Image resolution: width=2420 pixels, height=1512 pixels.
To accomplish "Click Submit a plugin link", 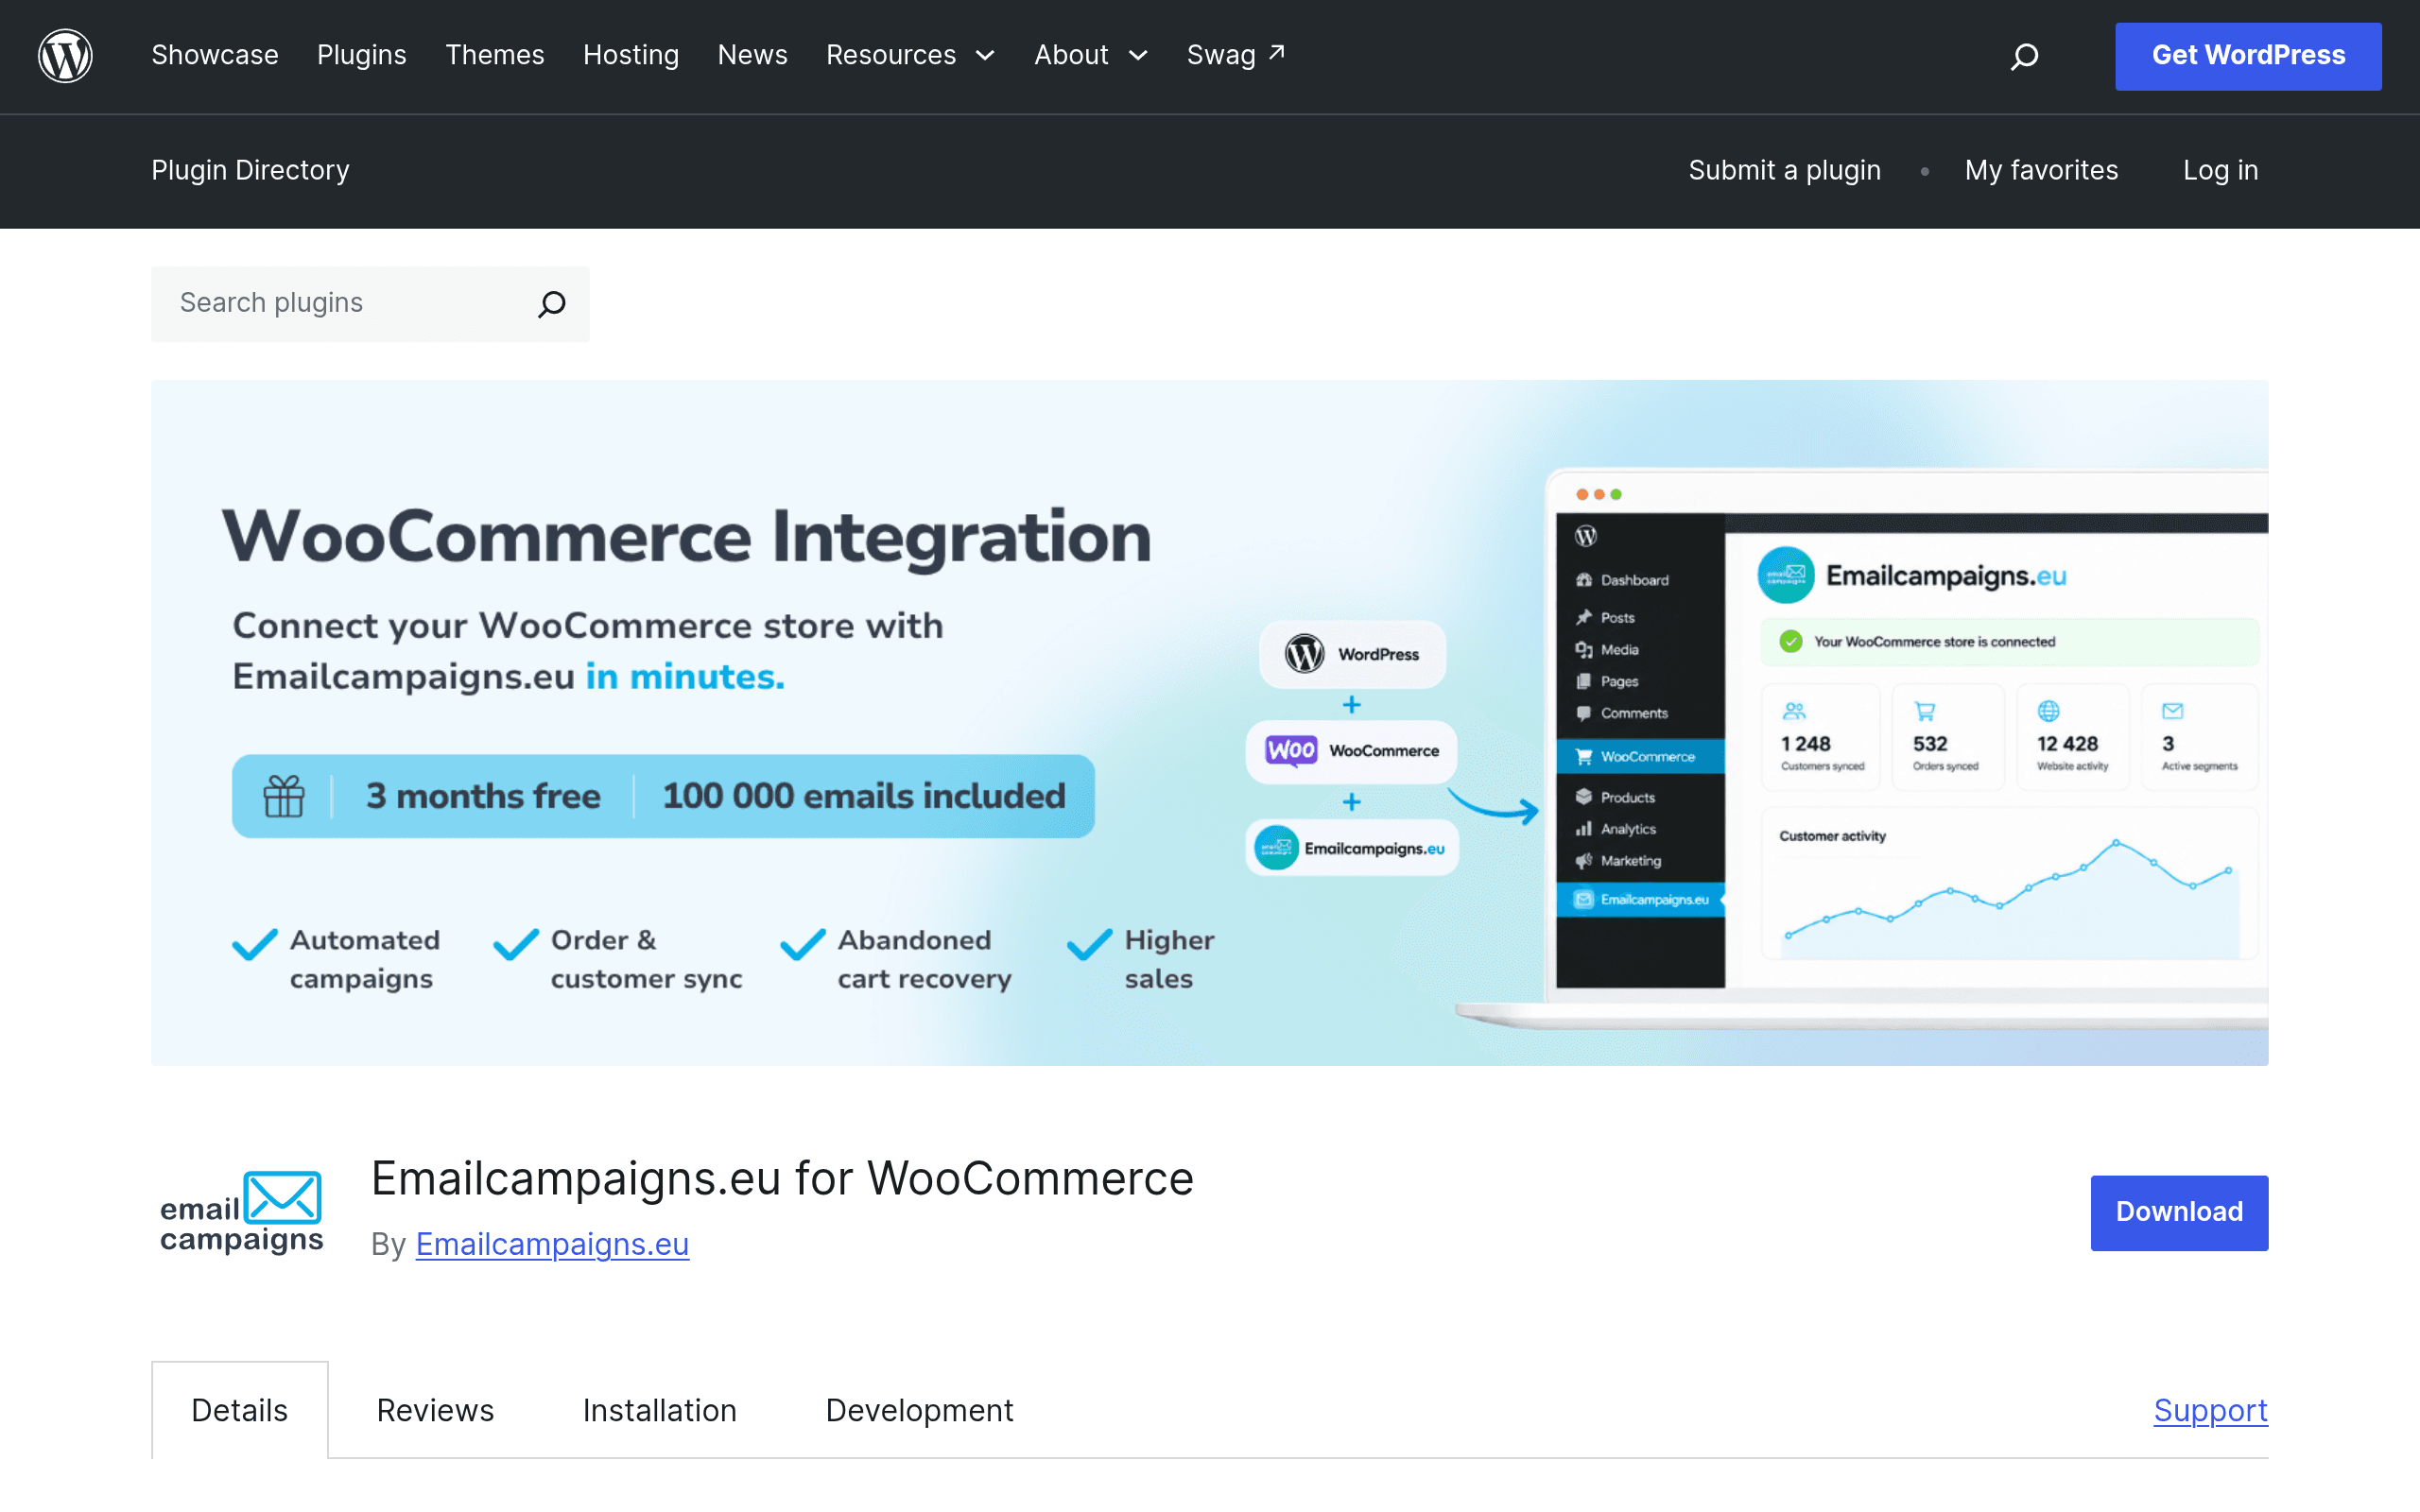I will [1784, 170].
